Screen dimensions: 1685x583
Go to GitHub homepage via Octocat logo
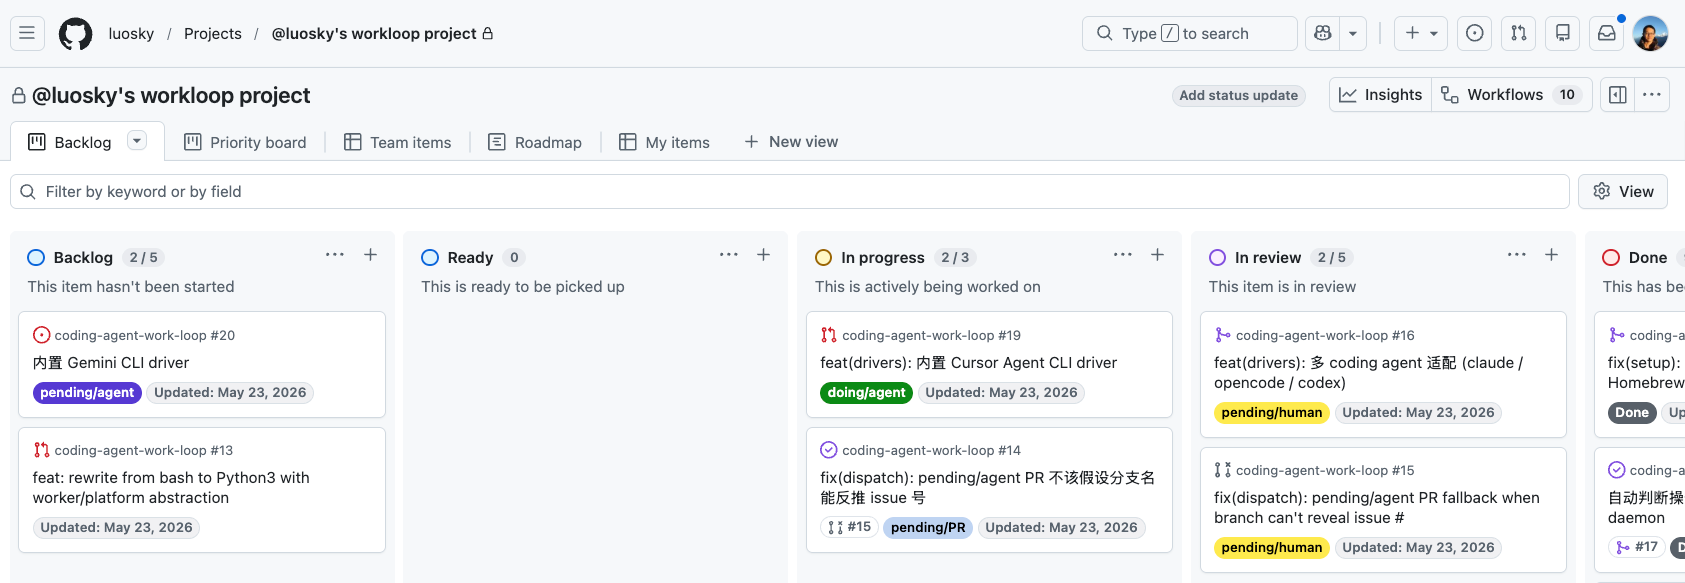pyautogui.click(x=76, y=34)
